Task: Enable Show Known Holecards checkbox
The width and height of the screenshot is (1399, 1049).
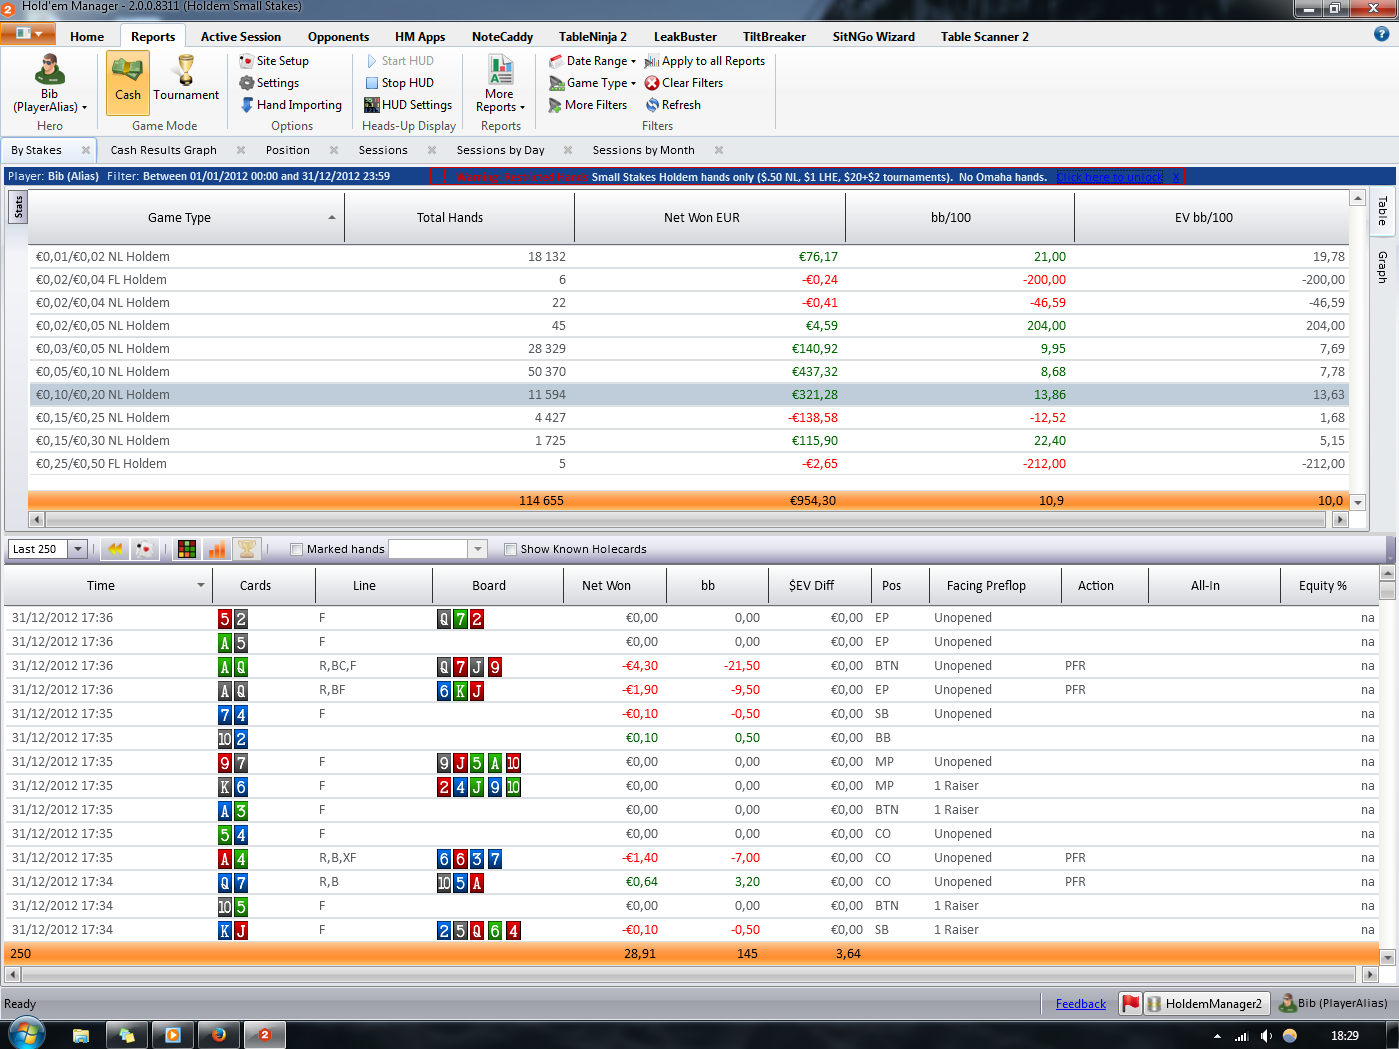Action: [510, 549]
